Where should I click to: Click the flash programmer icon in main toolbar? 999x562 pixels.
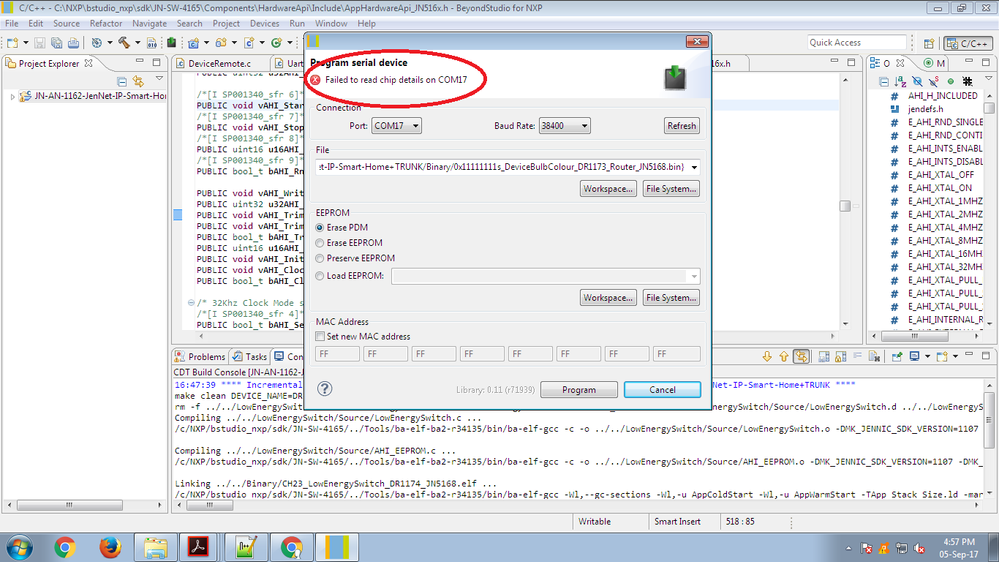pyautogui.click(x=171, y=43)
